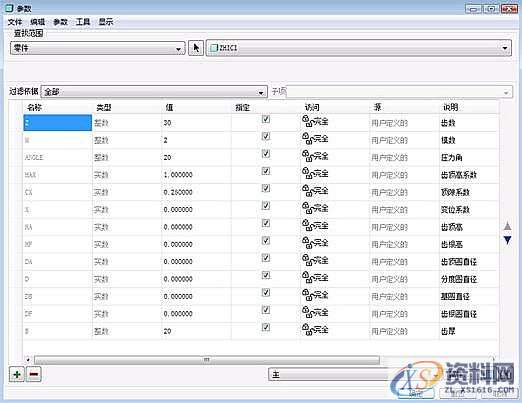522x403 pixels.
Task: Click the 名称 column header
Action: click(x=57, y=107)
